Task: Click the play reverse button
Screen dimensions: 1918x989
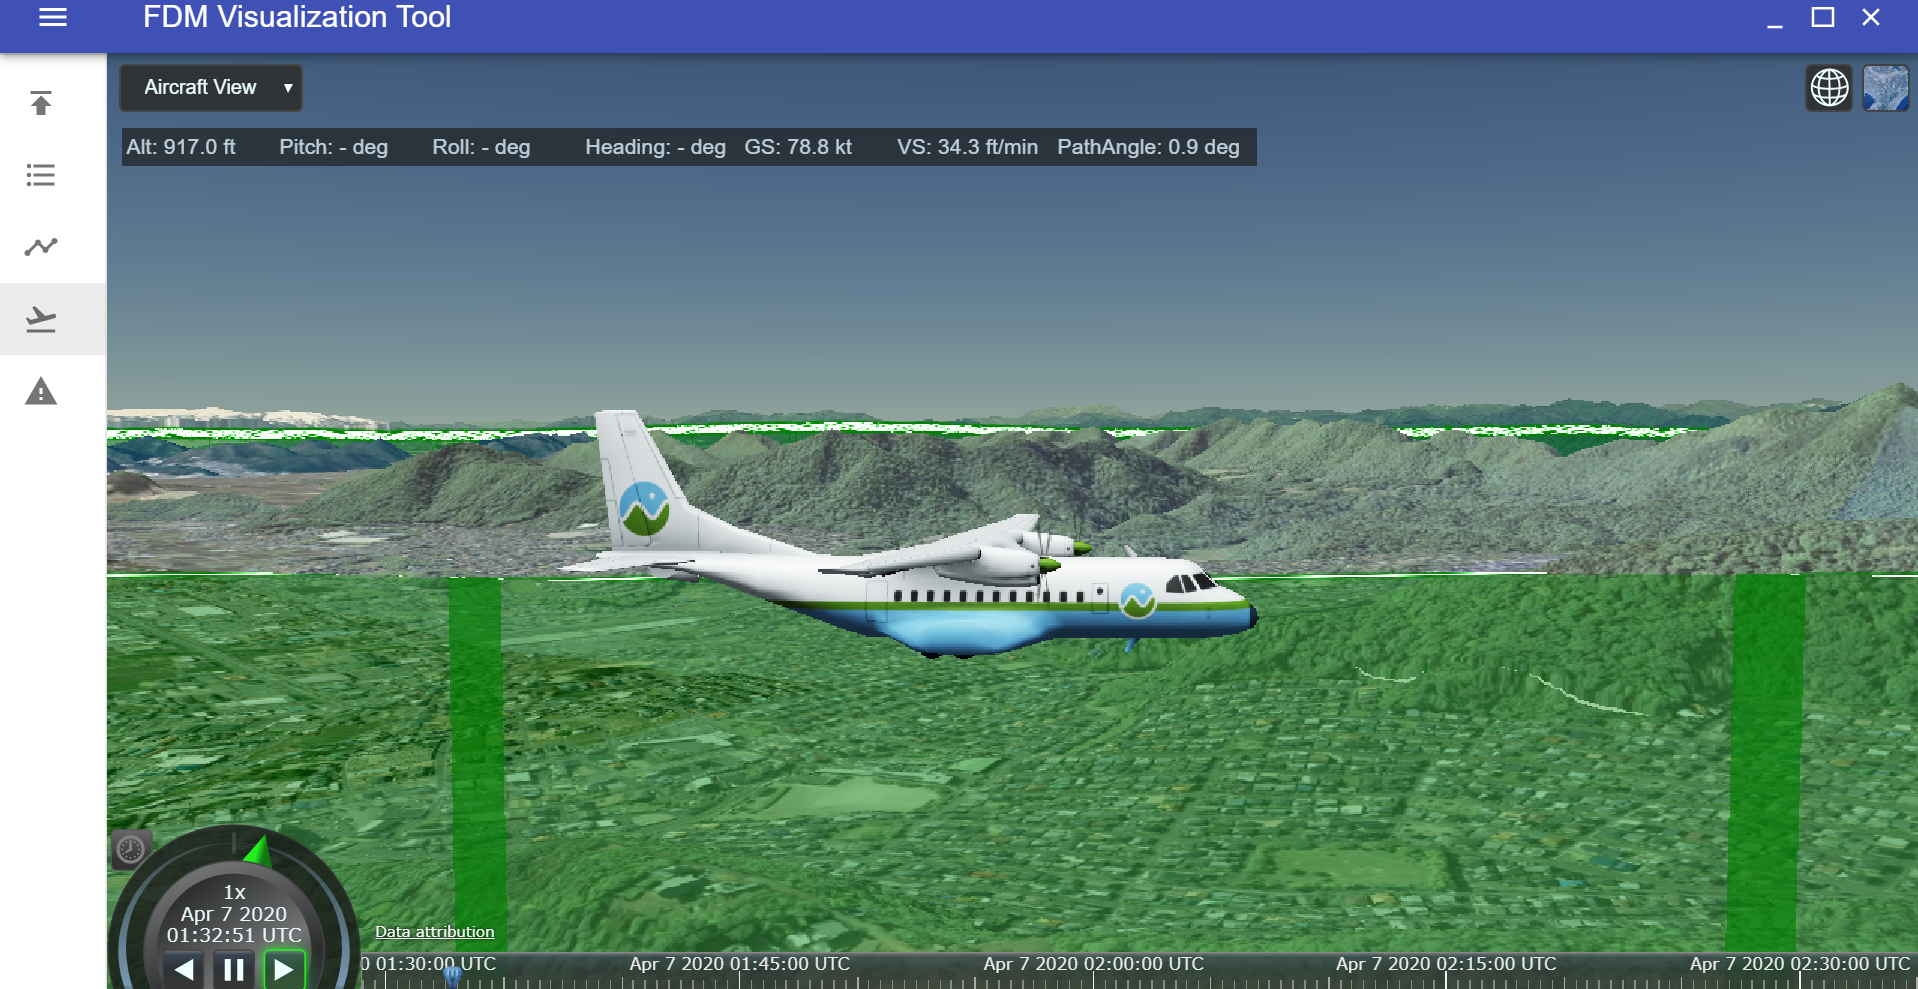Action: coord(183,969)
